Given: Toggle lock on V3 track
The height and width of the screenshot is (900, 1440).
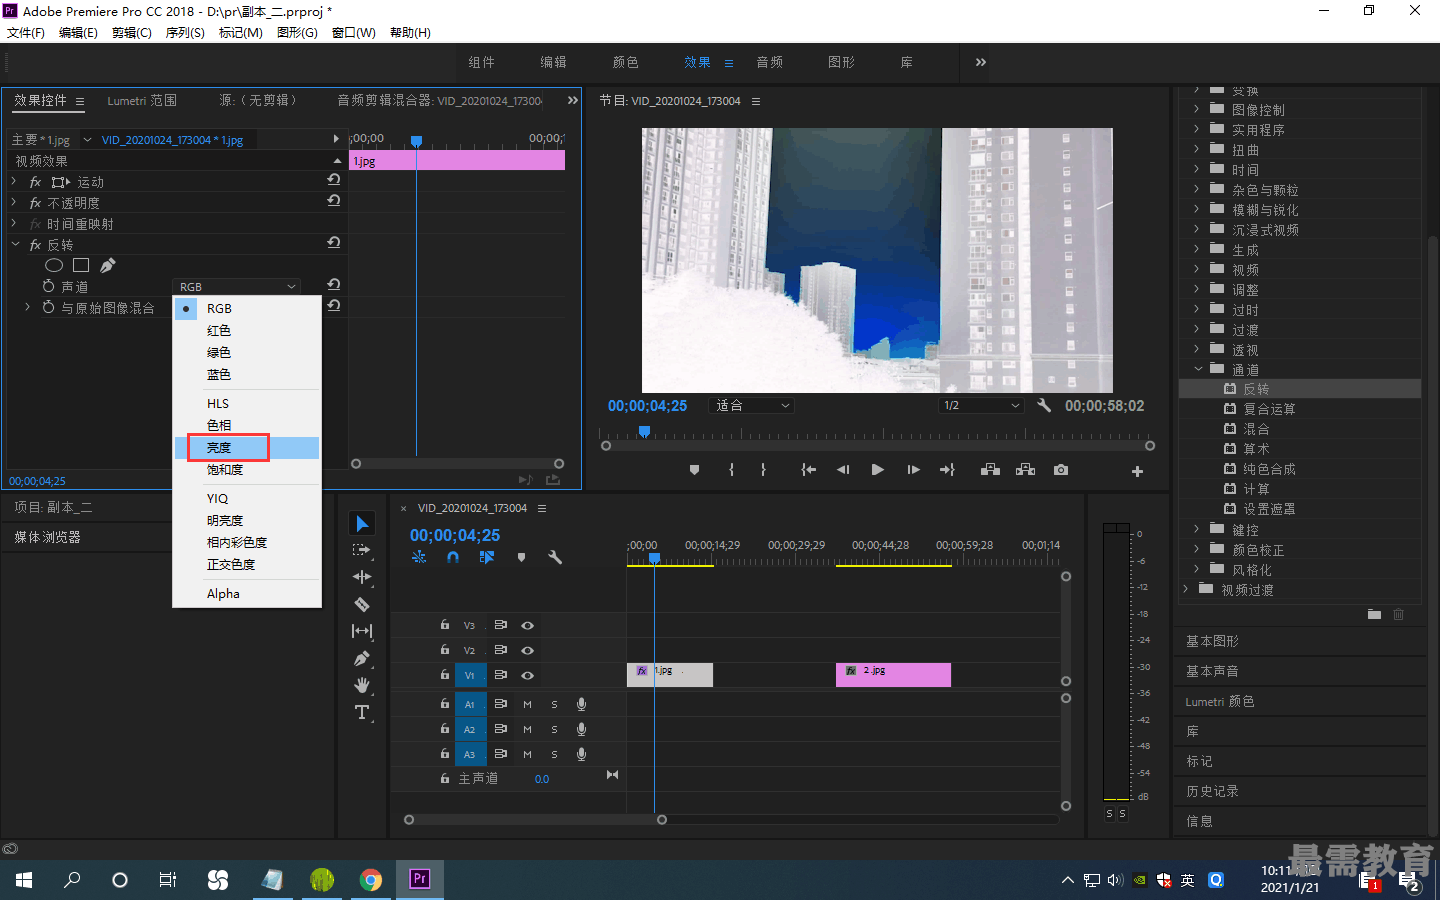Looking at the screenshot, I should pos(445,625).
